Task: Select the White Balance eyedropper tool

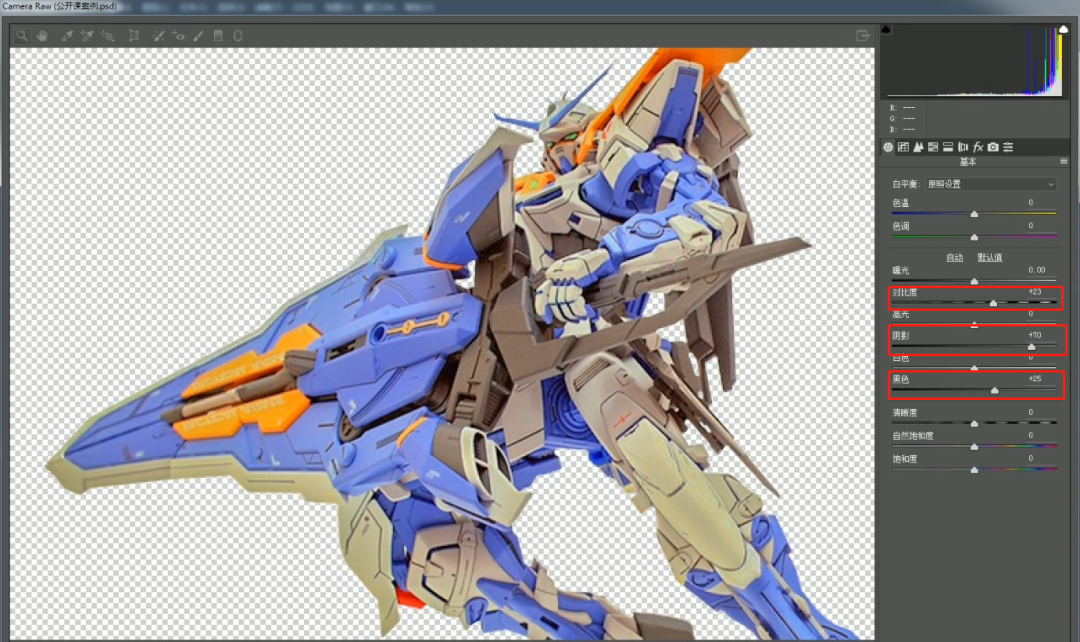Action: pyautogui.click(x=67, y=36)
